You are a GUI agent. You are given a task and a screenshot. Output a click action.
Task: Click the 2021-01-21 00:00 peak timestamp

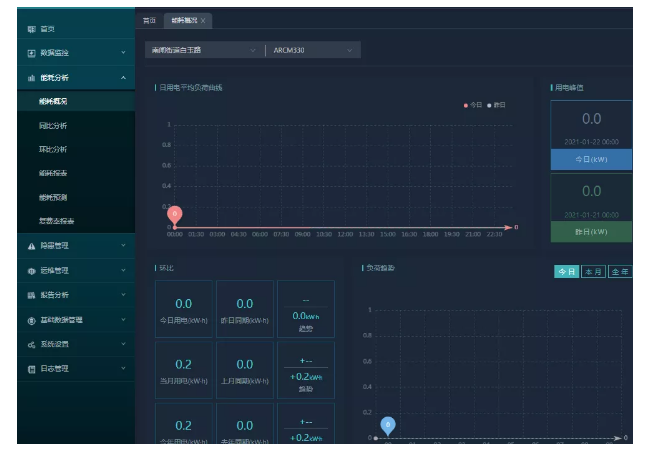tap(591, 215)
